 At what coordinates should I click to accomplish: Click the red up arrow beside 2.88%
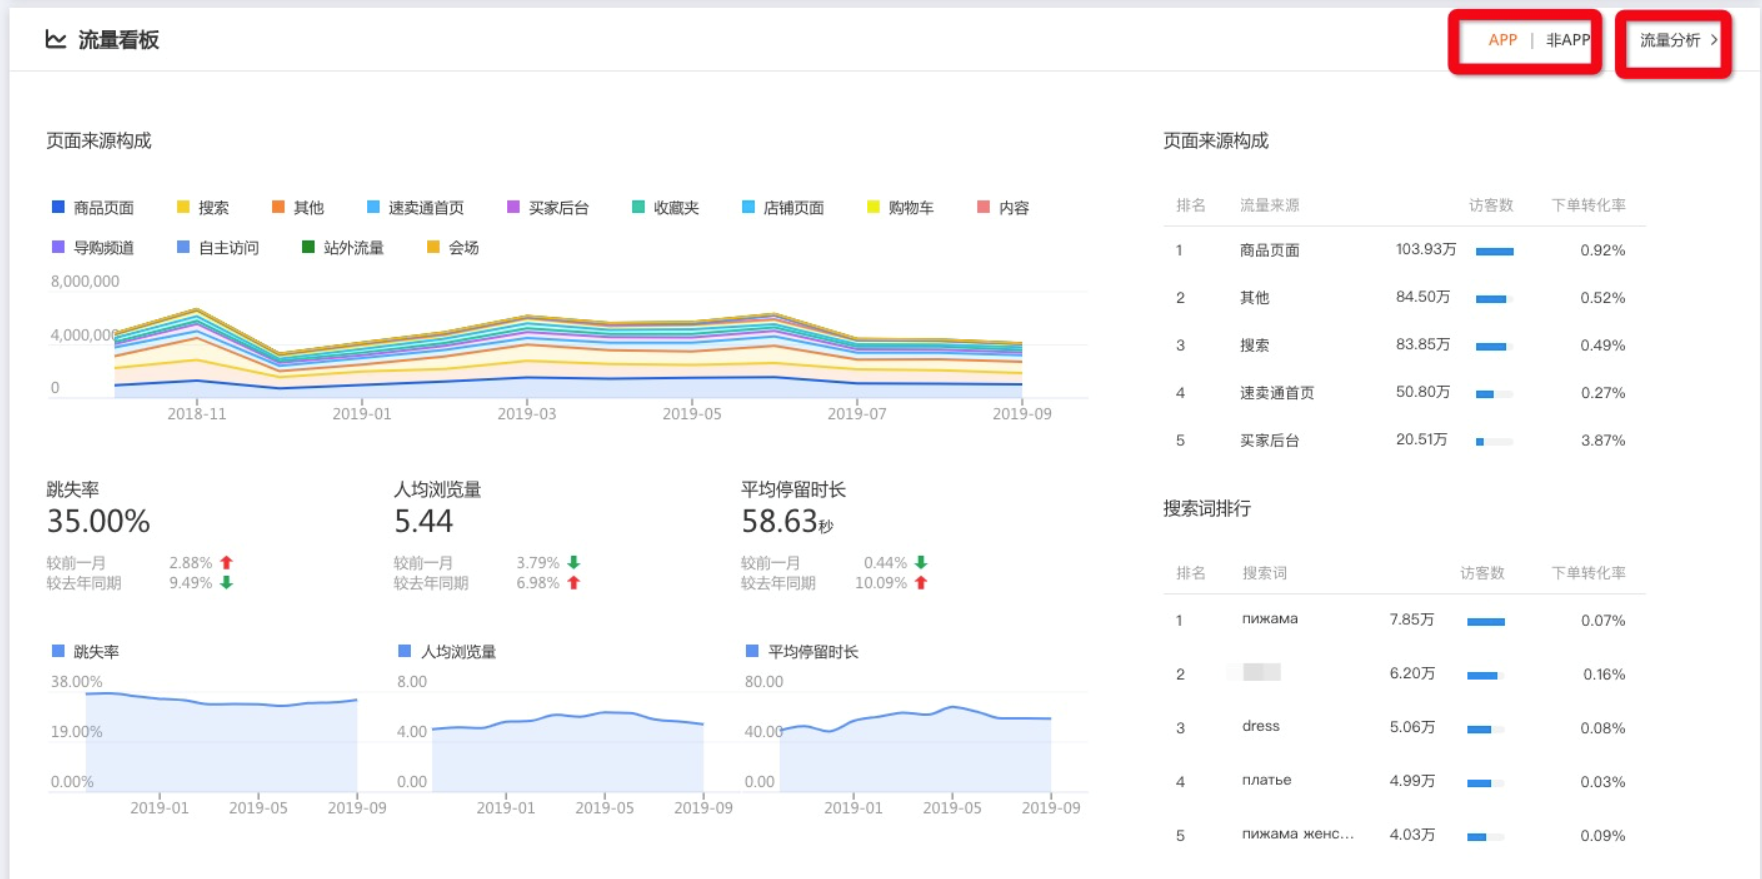[x=226, y=563]
